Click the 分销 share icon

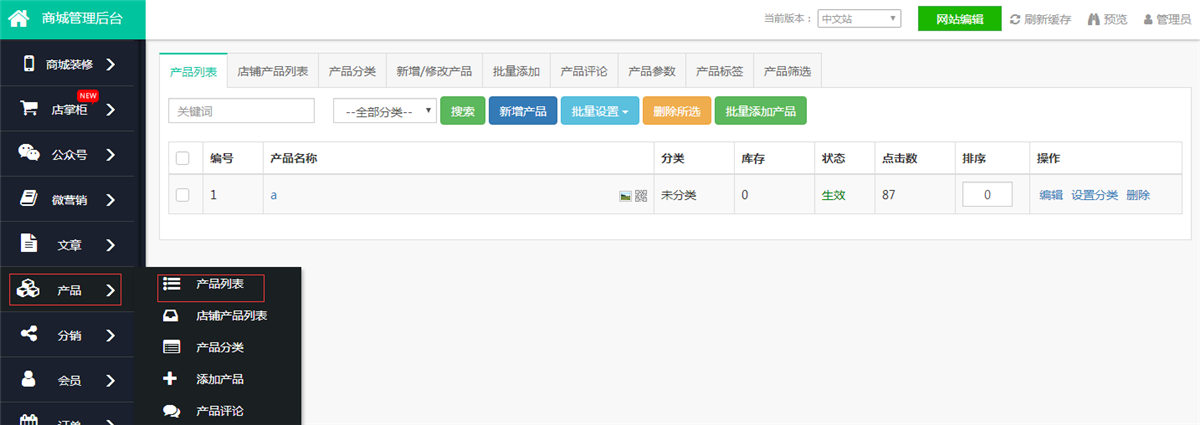tap(29, 334)
